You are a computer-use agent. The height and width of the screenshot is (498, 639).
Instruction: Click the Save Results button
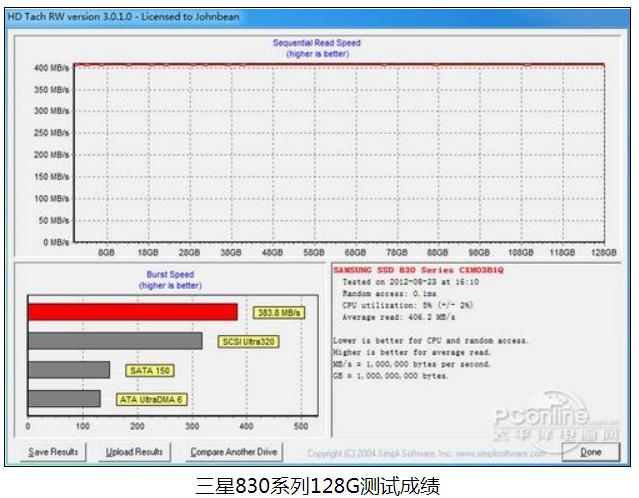(53, 452)
